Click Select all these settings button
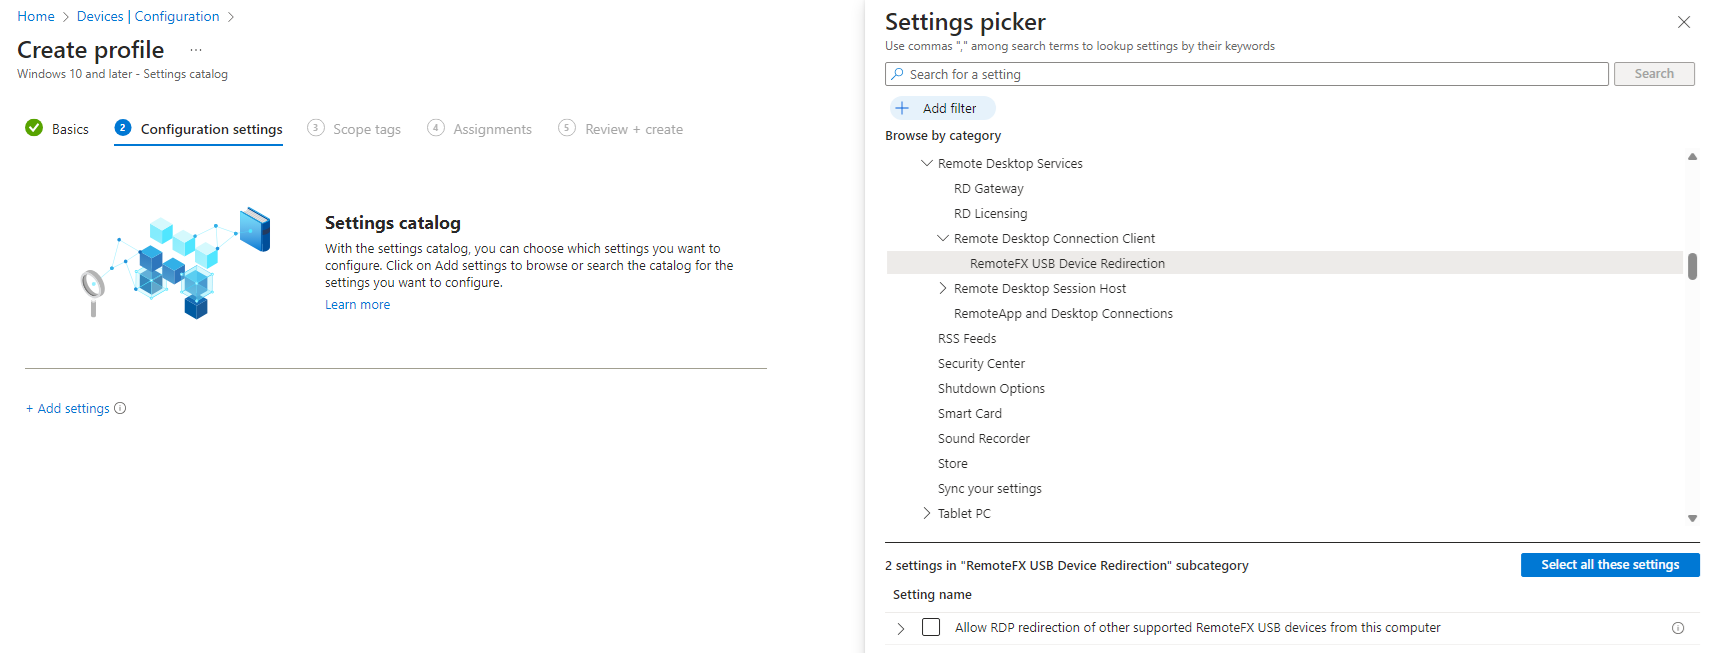This screenshot has width=1716, height=653. coord(1610,565)
